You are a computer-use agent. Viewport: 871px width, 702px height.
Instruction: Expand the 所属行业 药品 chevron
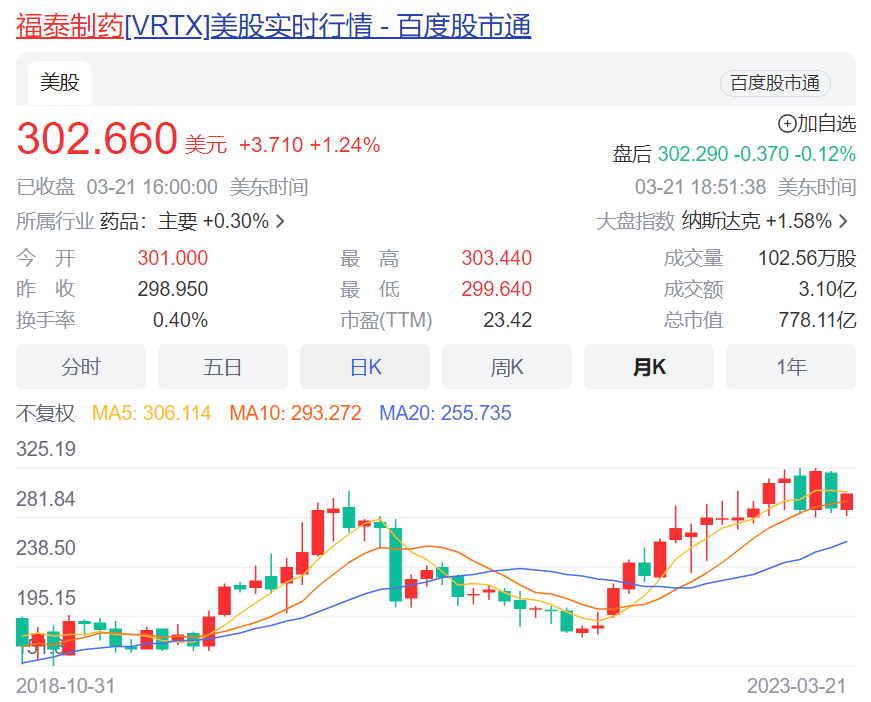pyautogui.click(x=280, y=221)
